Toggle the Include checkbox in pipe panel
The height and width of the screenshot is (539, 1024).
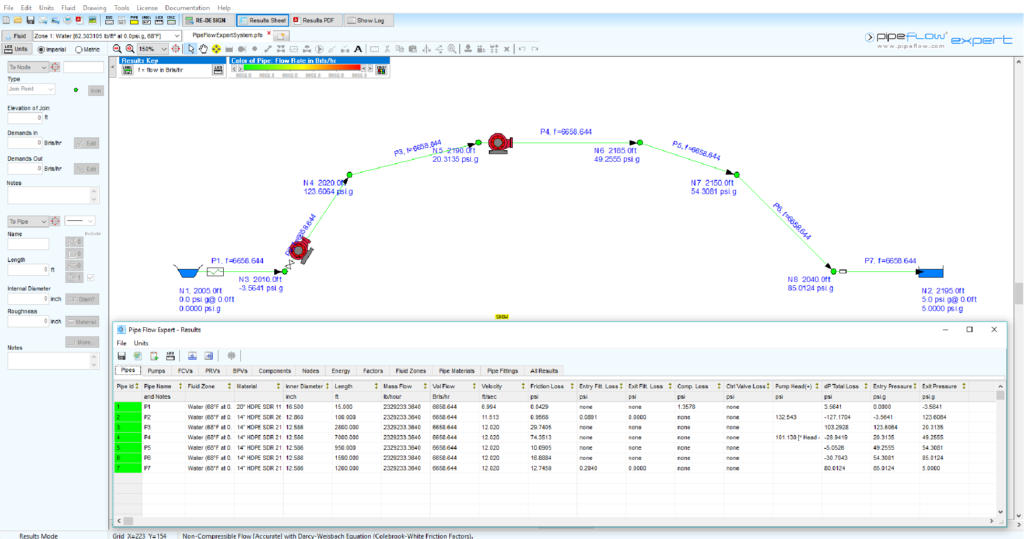pyautogui.click(x=90, y=278)
